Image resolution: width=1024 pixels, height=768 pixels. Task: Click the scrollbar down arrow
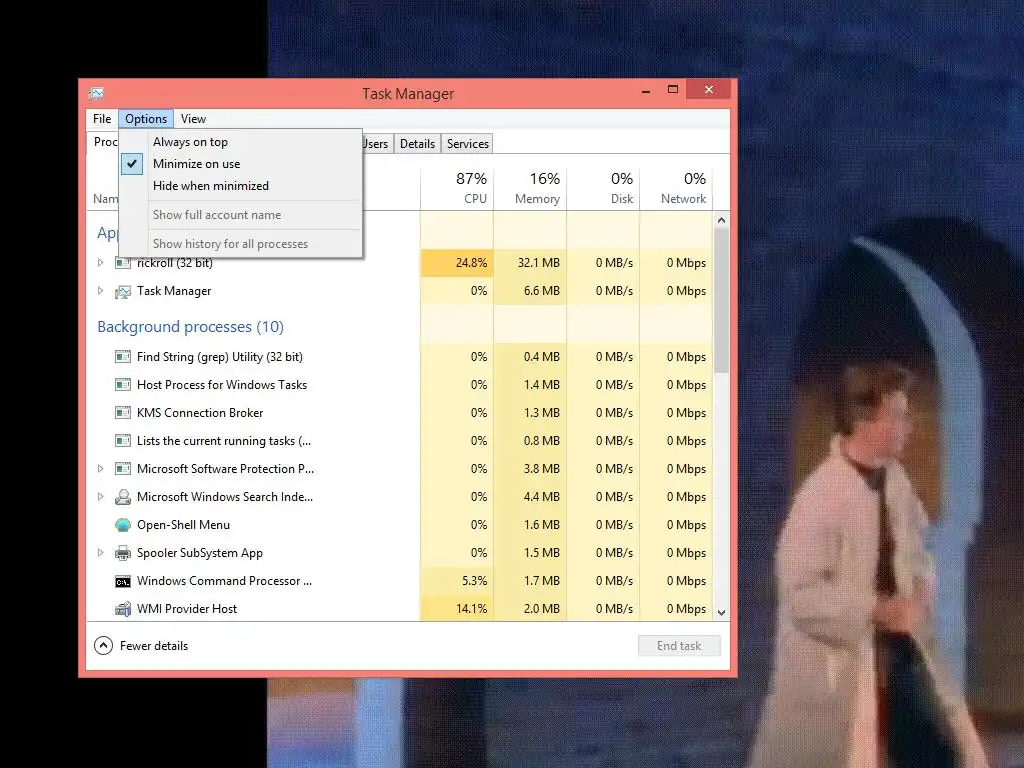point(722,613)
